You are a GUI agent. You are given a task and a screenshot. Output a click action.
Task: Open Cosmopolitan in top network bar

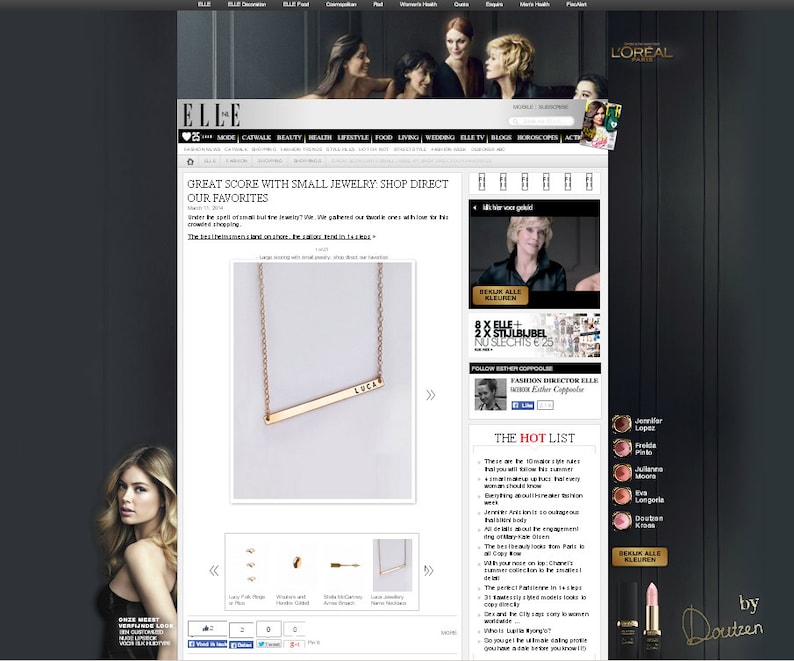coord(341,5)
